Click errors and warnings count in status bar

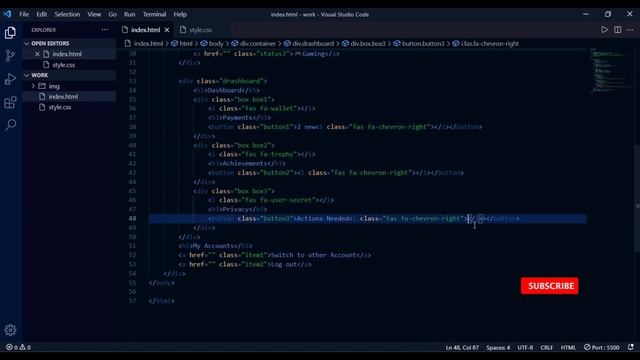point(18,347)
